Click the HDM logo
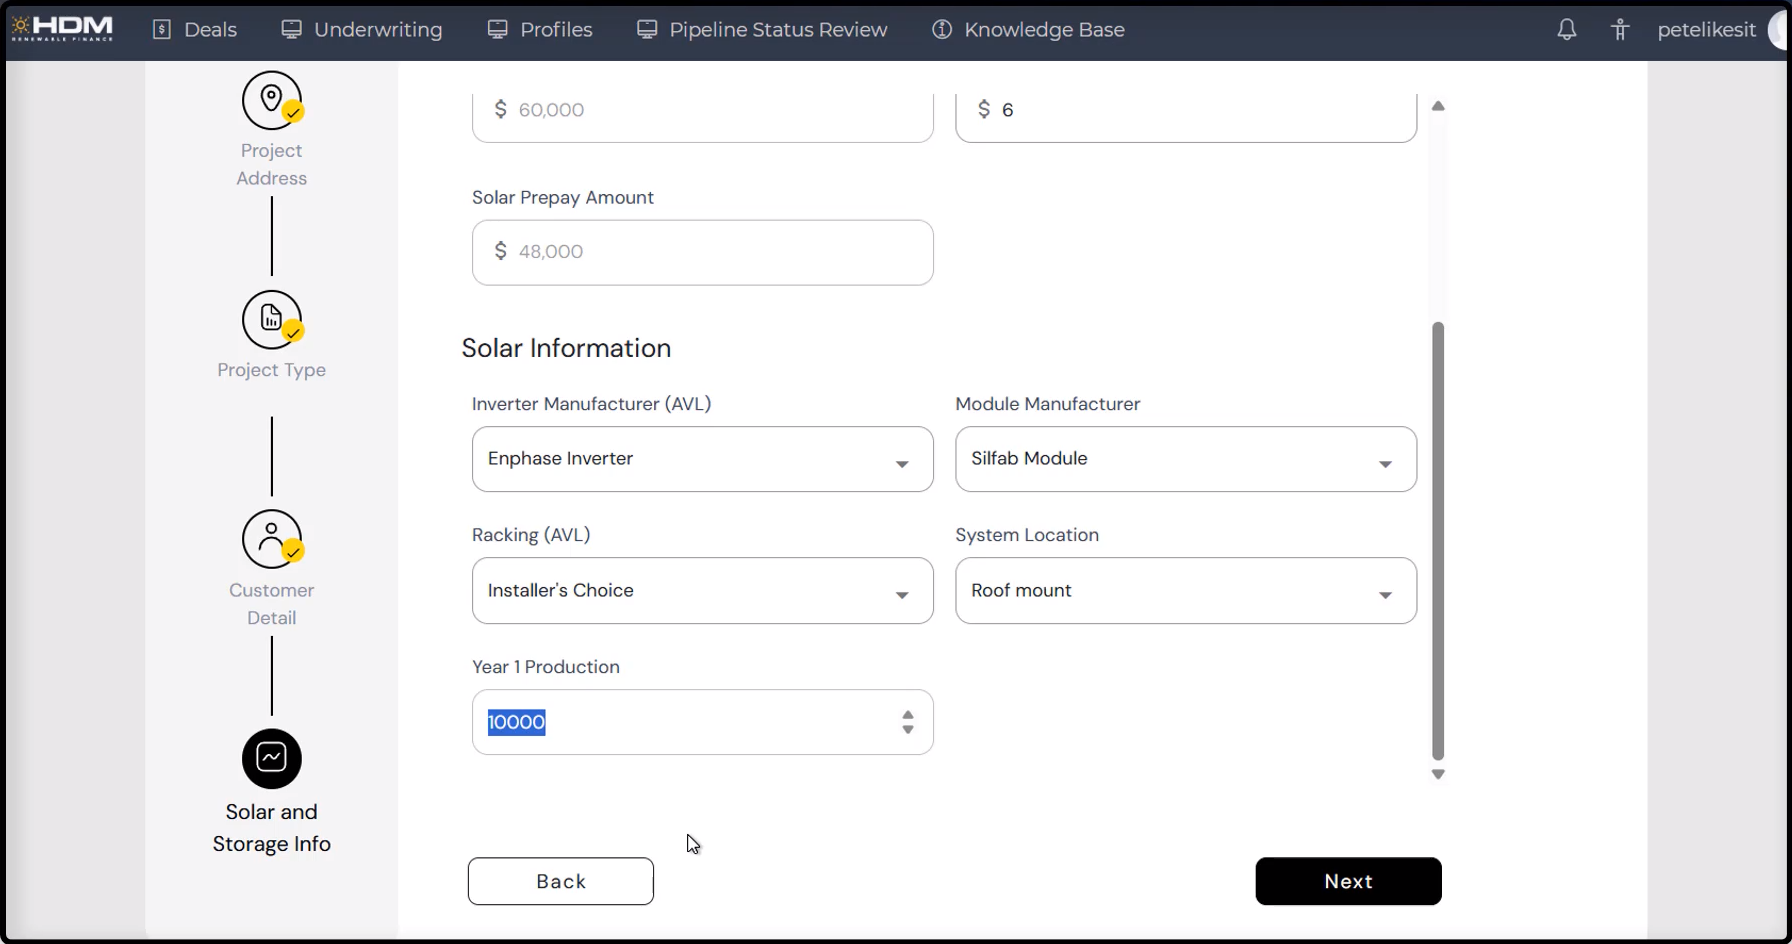This screenshot has width=1792, height=944. [62, 28]
